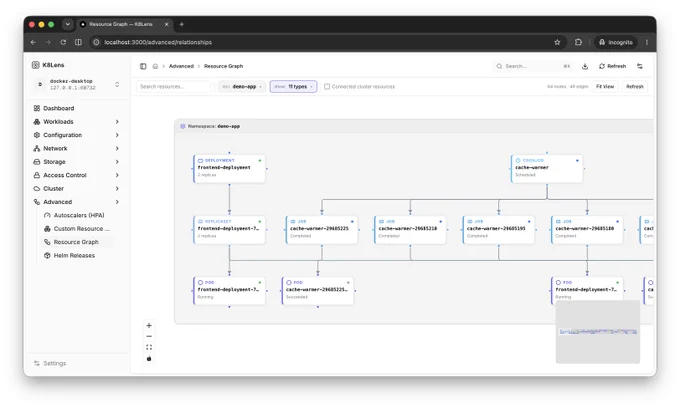
Task: Click the Access Control lock icon
Action: [37, 175]
